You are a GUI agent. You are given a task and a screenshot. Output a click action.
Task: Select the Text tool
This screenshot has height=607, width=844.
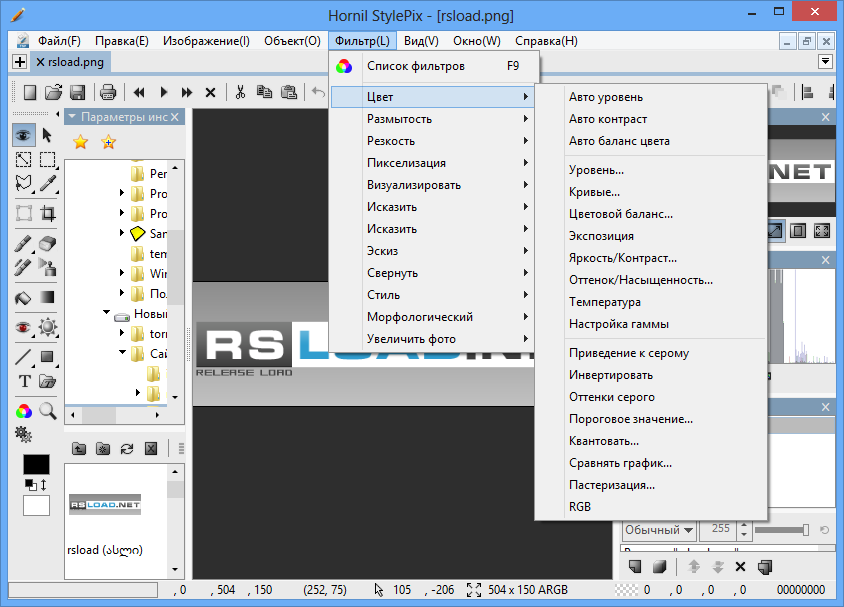24,381
